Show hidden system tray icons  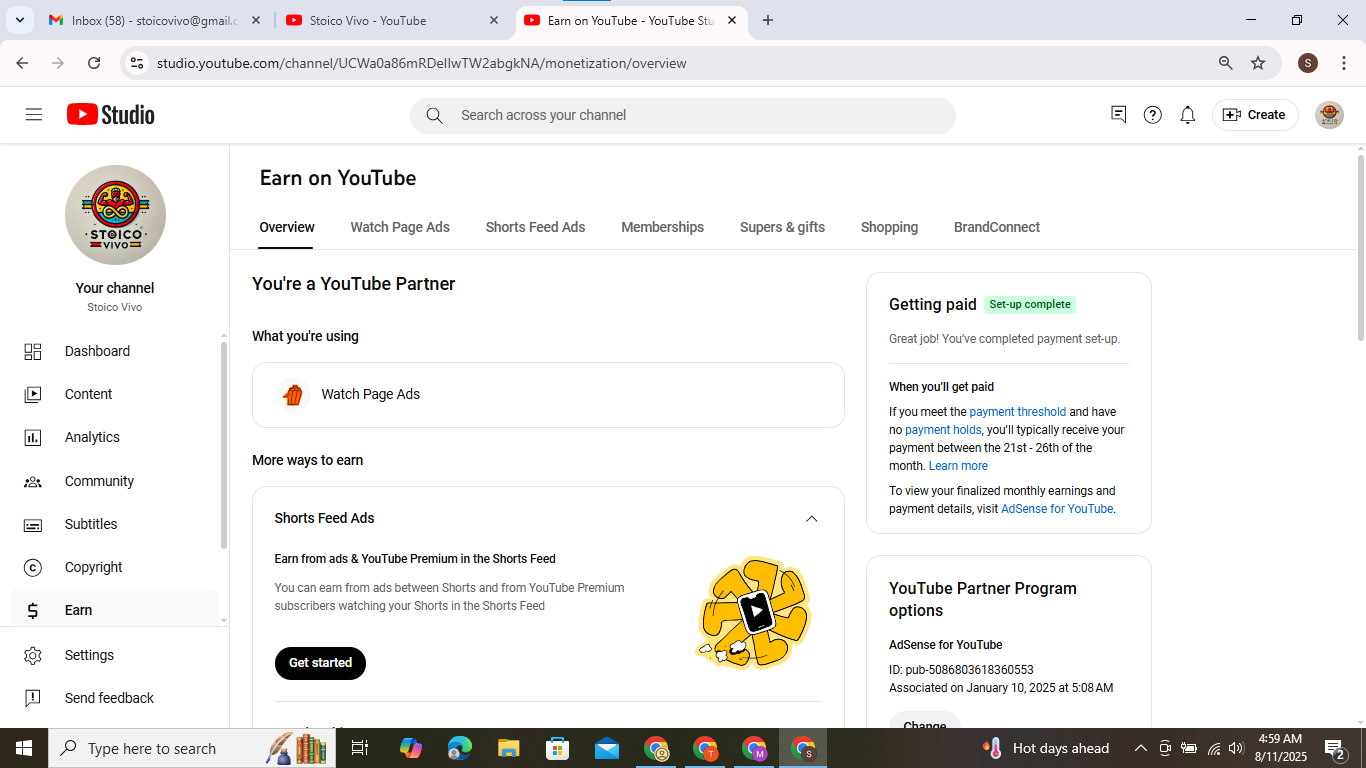click(1140, 748)
